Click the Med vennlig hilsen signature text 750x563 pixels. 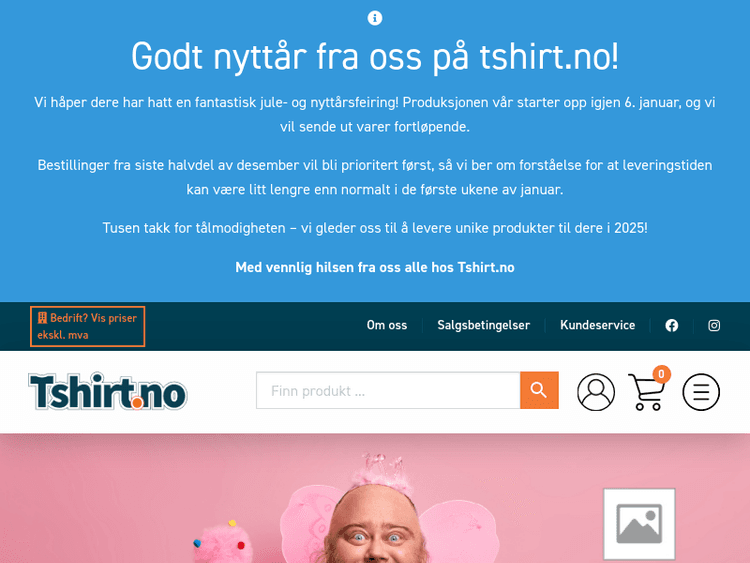click(375, 267)
